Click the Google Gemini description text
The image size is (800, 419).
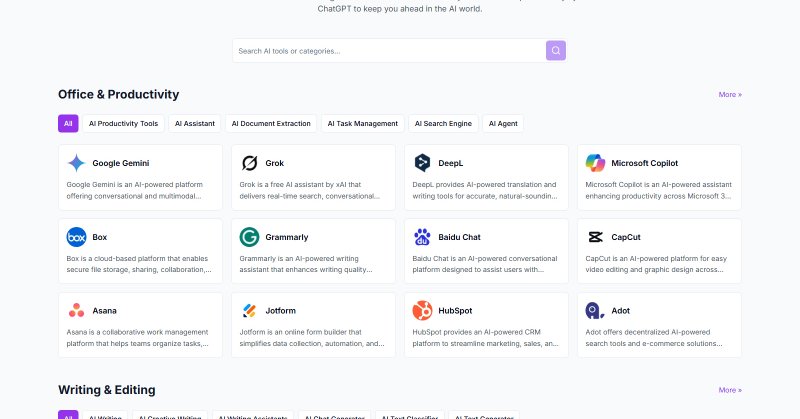(x=135, y=190)
